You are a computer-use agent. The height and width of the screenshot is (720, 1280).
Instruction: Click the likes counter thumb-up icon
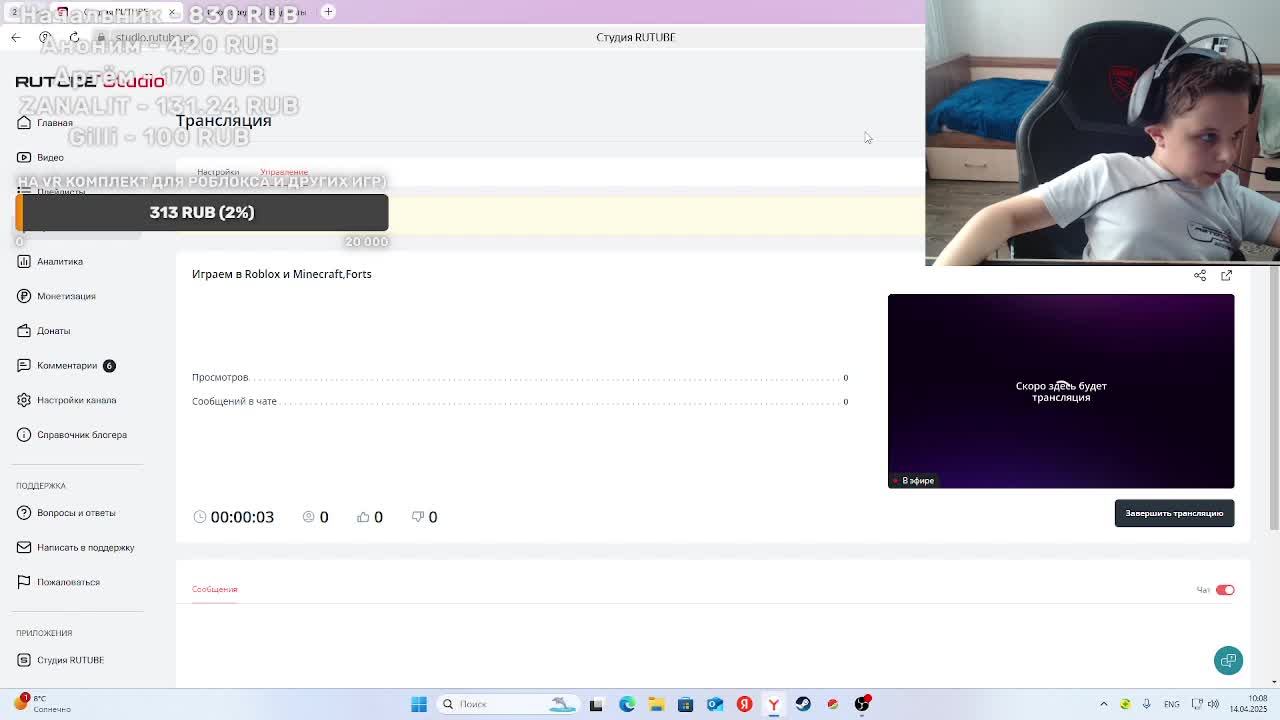click(363, 517)
